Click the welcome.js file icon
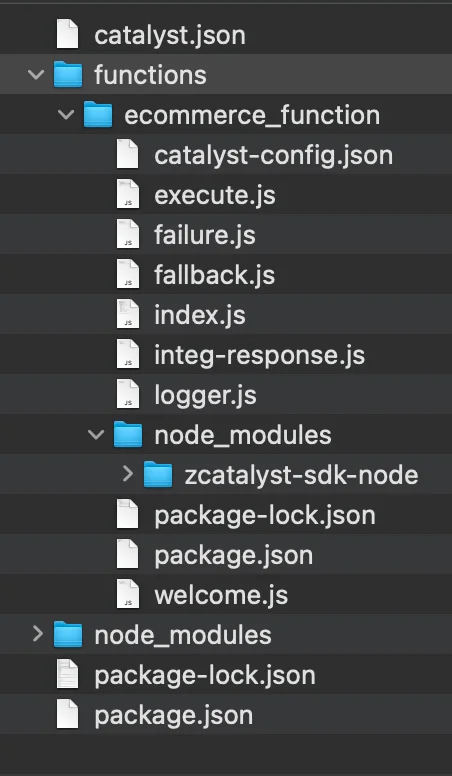 (x=128, y=594)
